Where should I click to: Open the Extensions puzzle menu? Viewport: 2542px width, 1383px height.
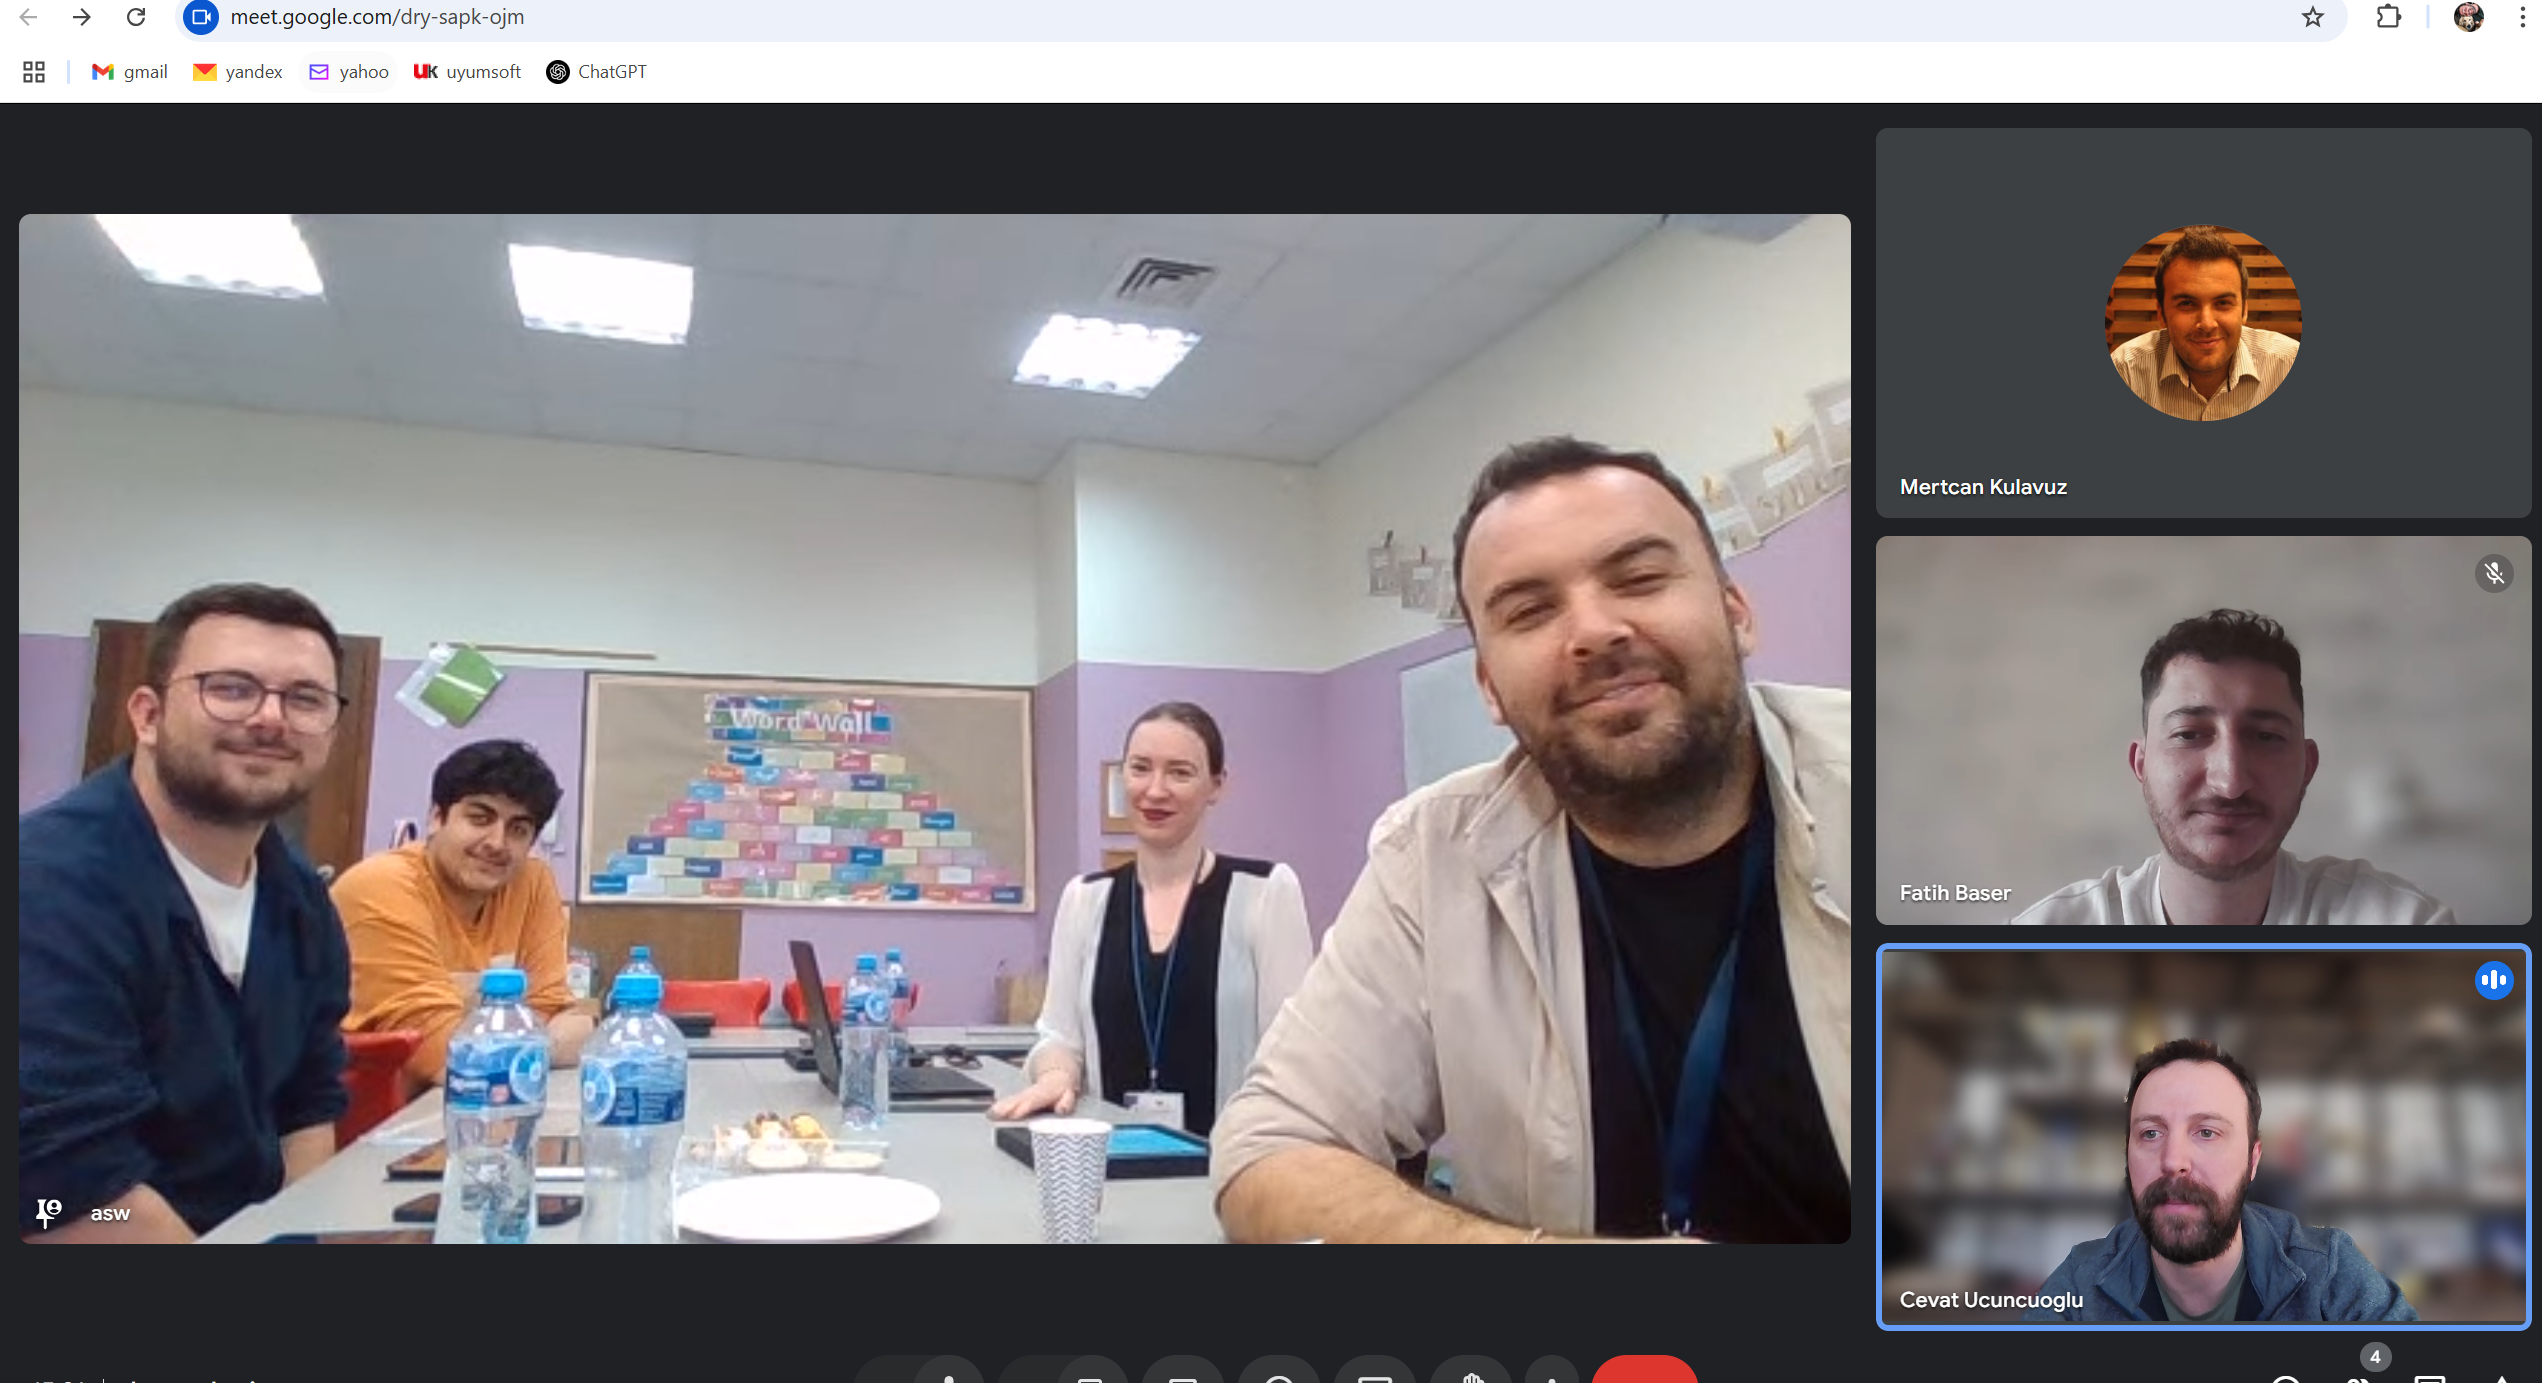pyautogui.click(x=2388, y=17)
